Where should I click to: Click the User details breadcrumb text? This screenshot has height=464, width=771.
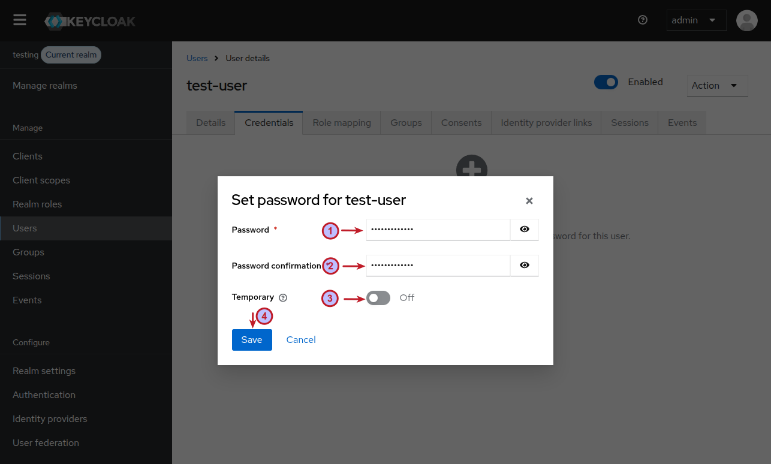247,58
